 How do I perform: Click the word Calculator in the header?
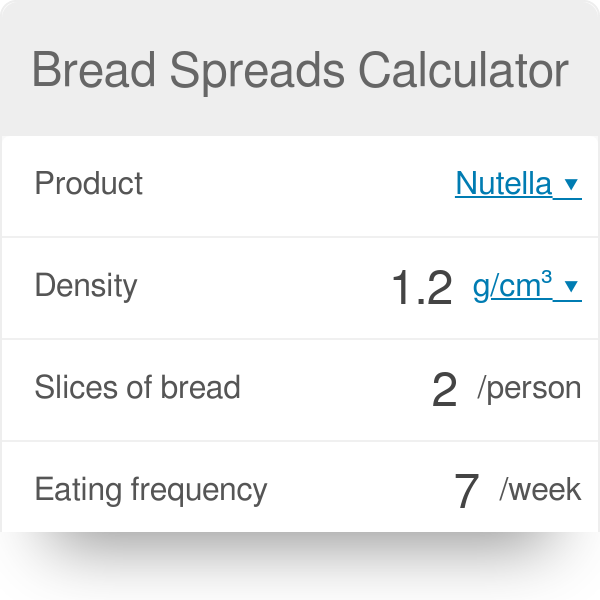(465, 71)
